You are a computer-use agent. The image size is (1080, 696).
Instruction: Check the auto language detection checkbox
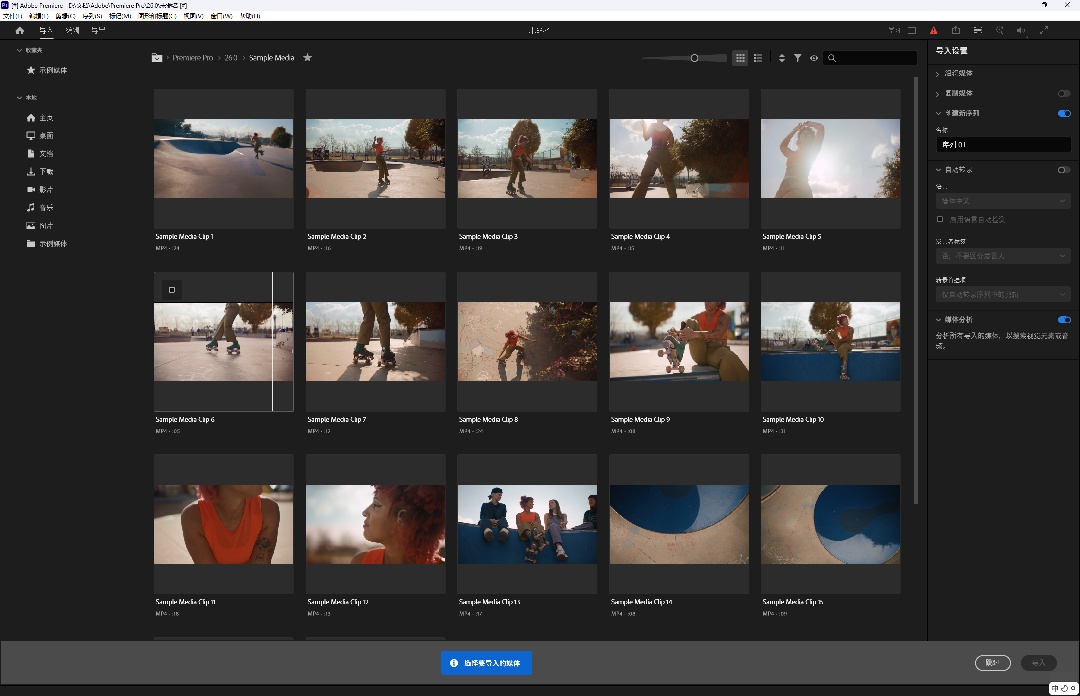tap(940, 219)
